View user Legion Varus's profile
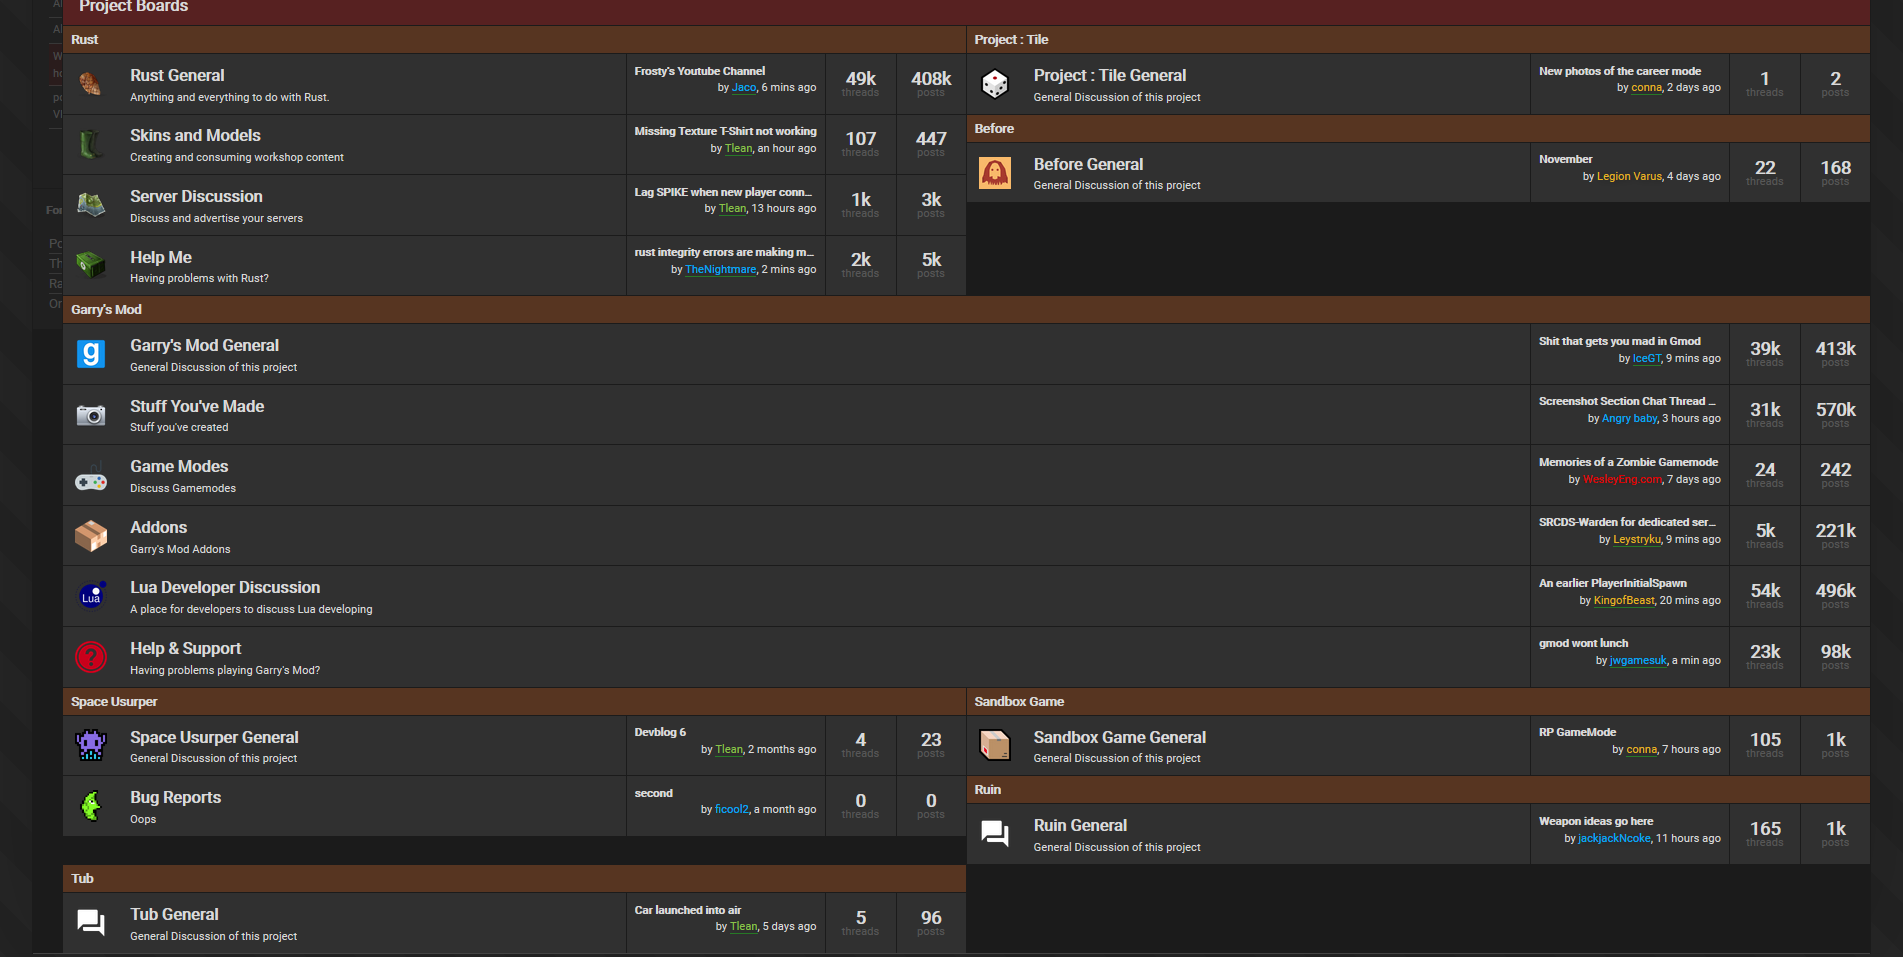The image size is (1903, 957). pos(1629,177)
